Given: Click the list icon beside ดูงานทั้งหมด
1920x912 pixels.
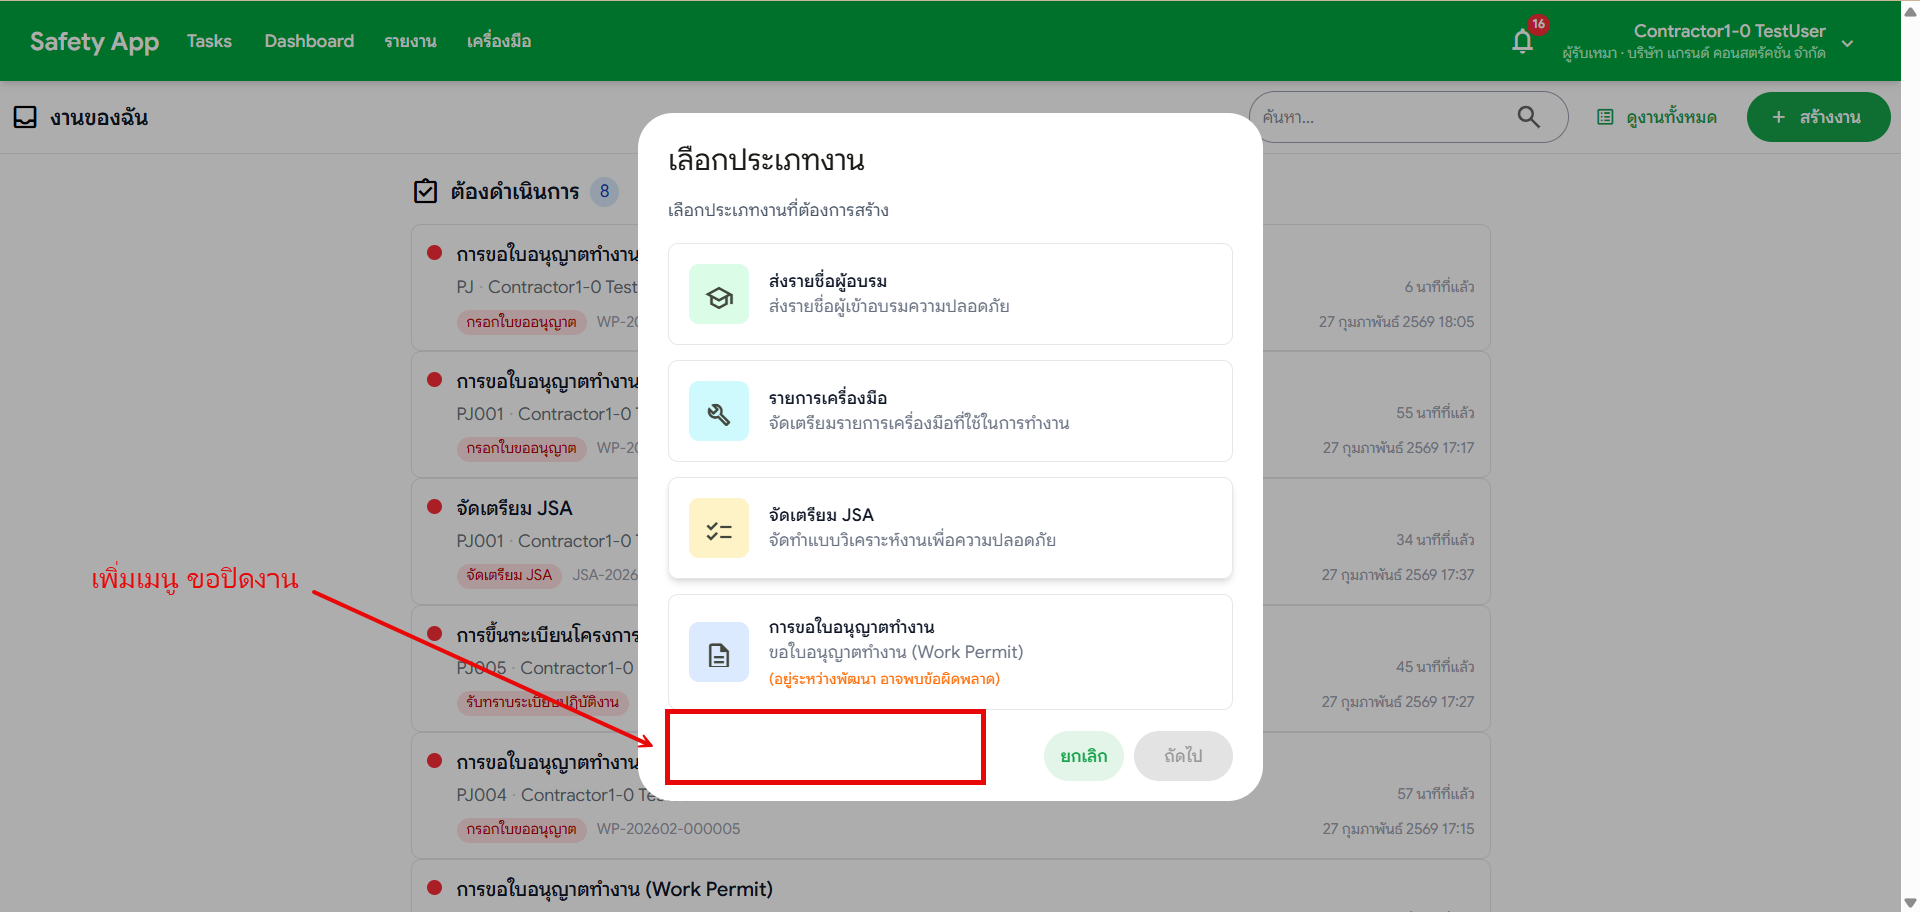Looking at the screenshot, I should 1606,117.
